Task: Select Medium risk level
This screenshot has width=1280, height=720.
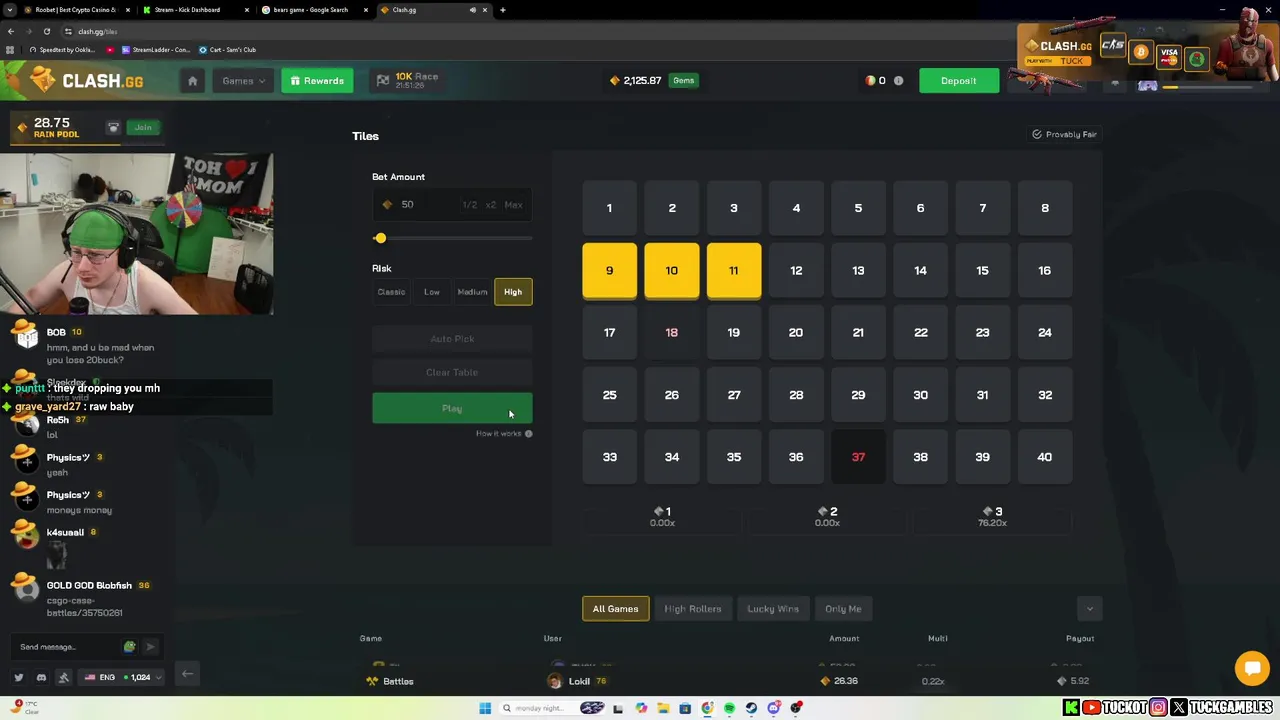Action: click(x=472, y=292)
